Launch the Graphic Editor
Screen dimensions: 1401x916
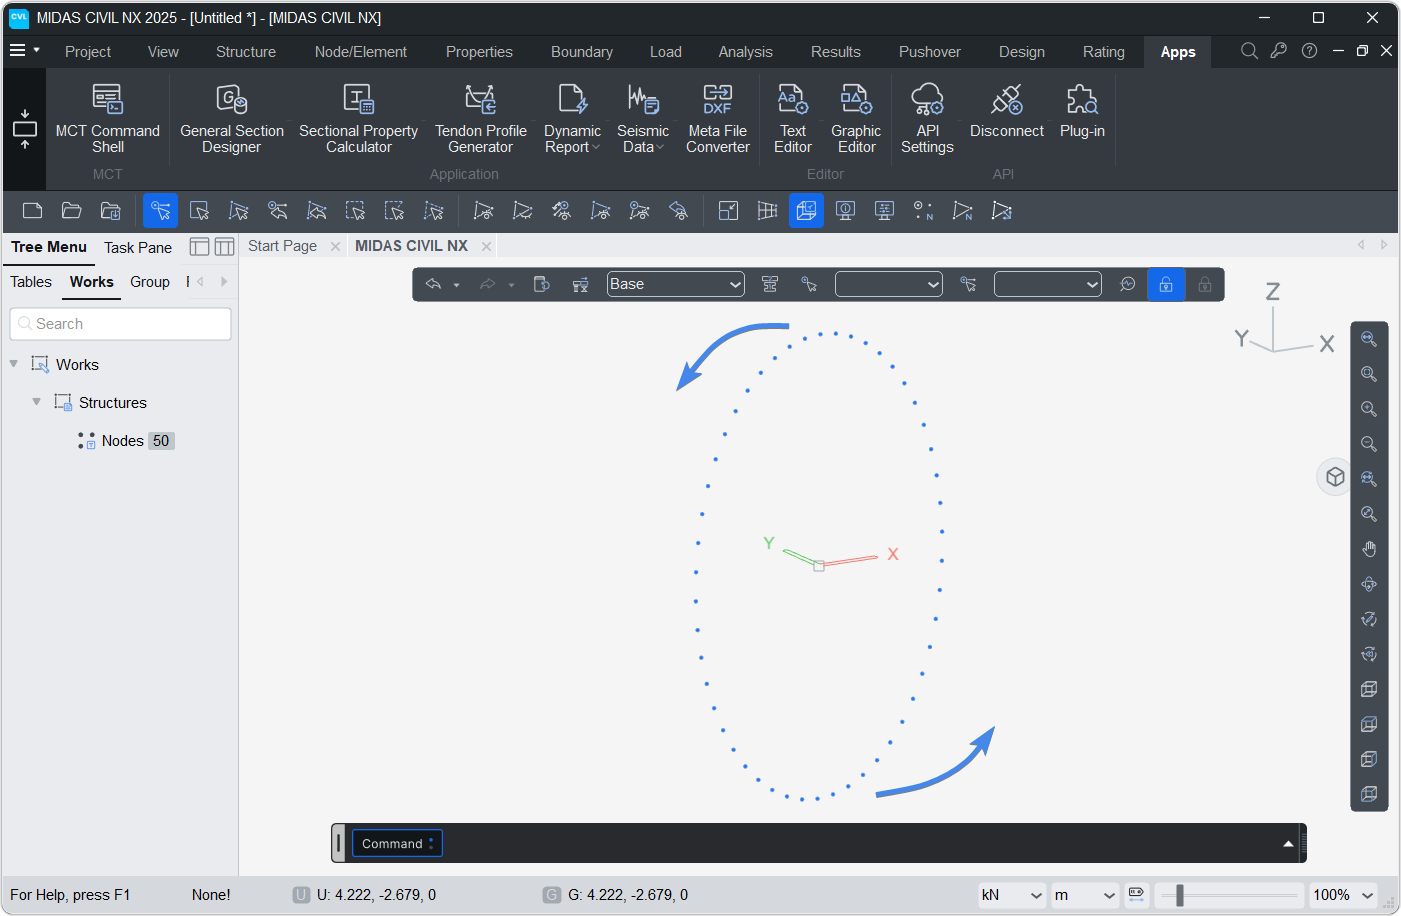[856, 118]
